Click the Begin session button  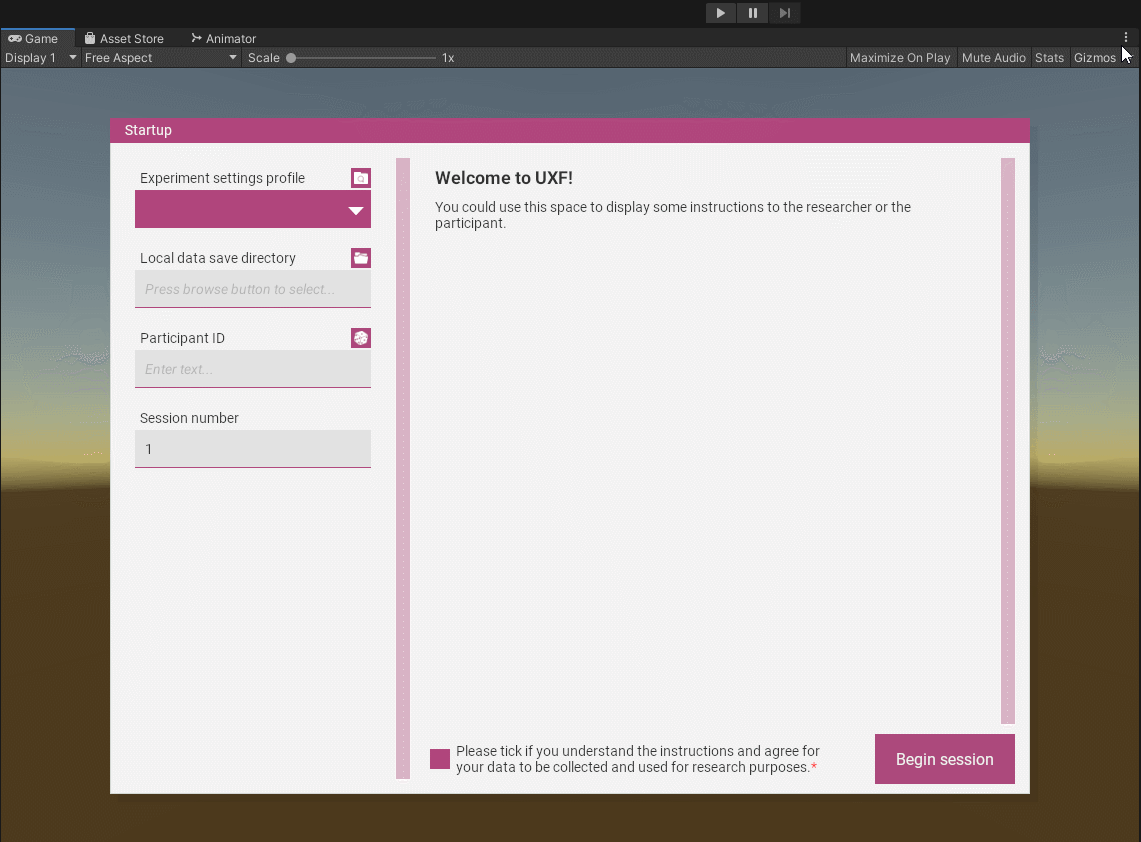pos(944,759)
